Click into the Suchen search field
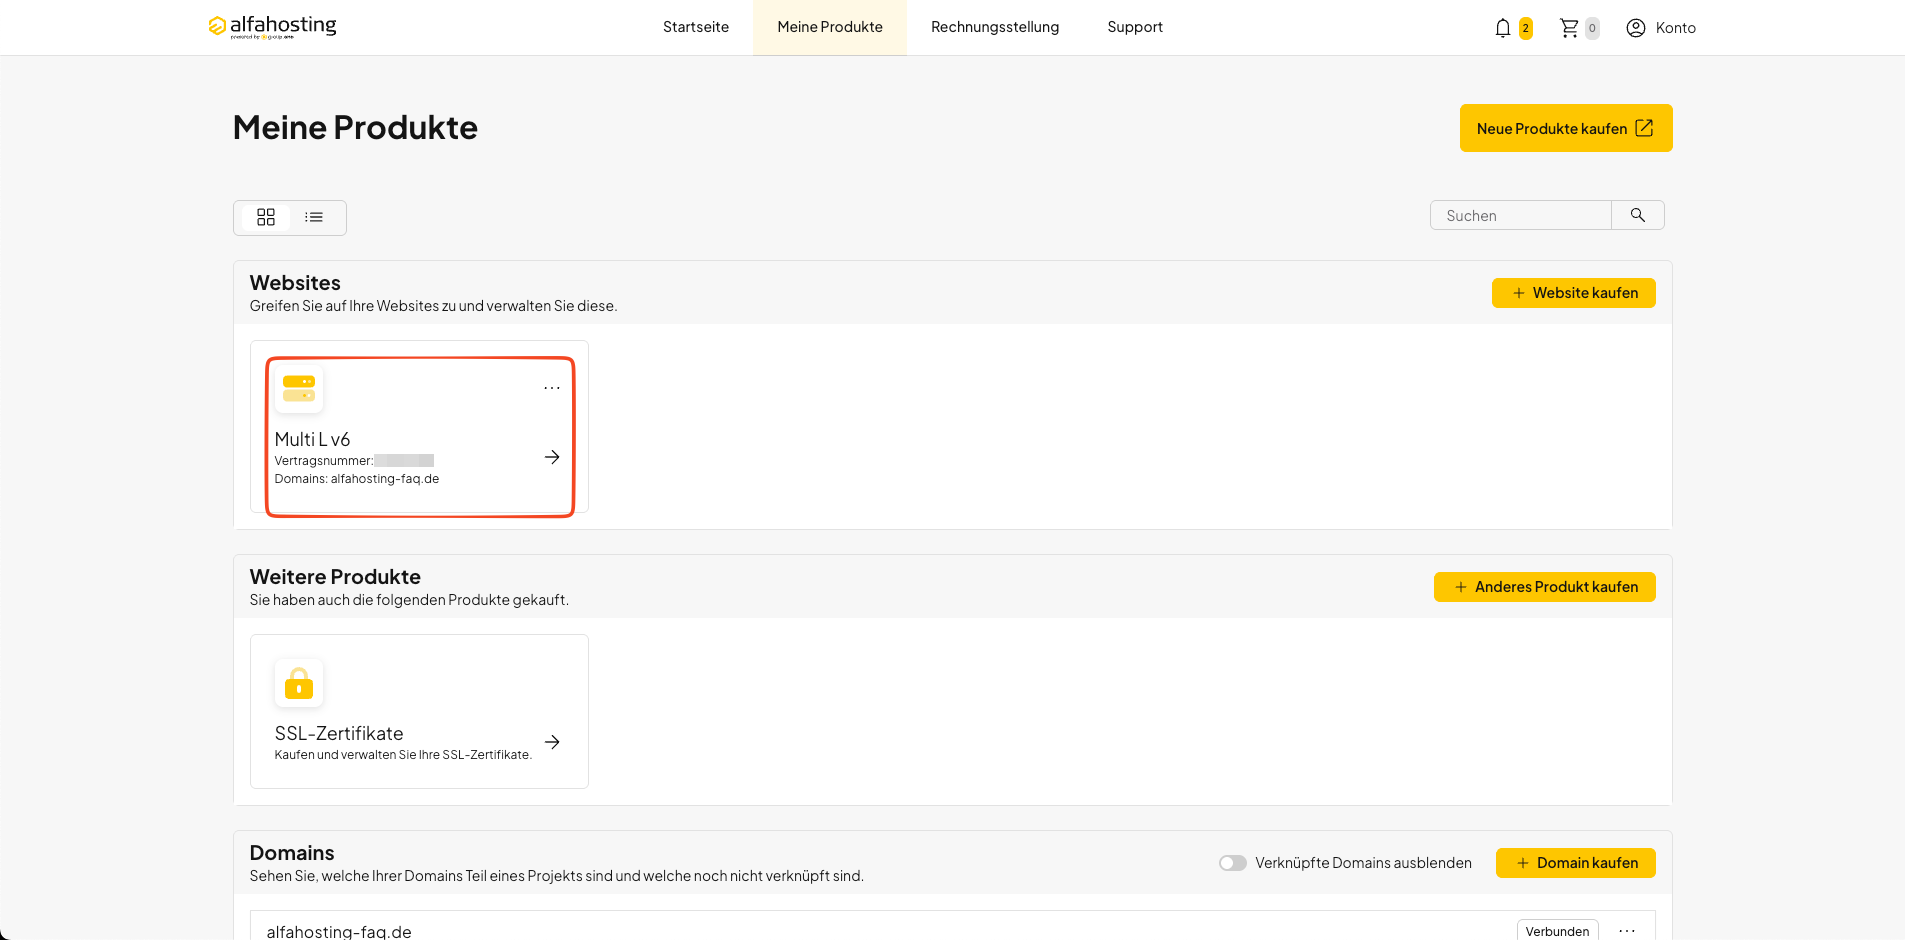This screenshot has width=1905, height=940. tap(1521, 215)
